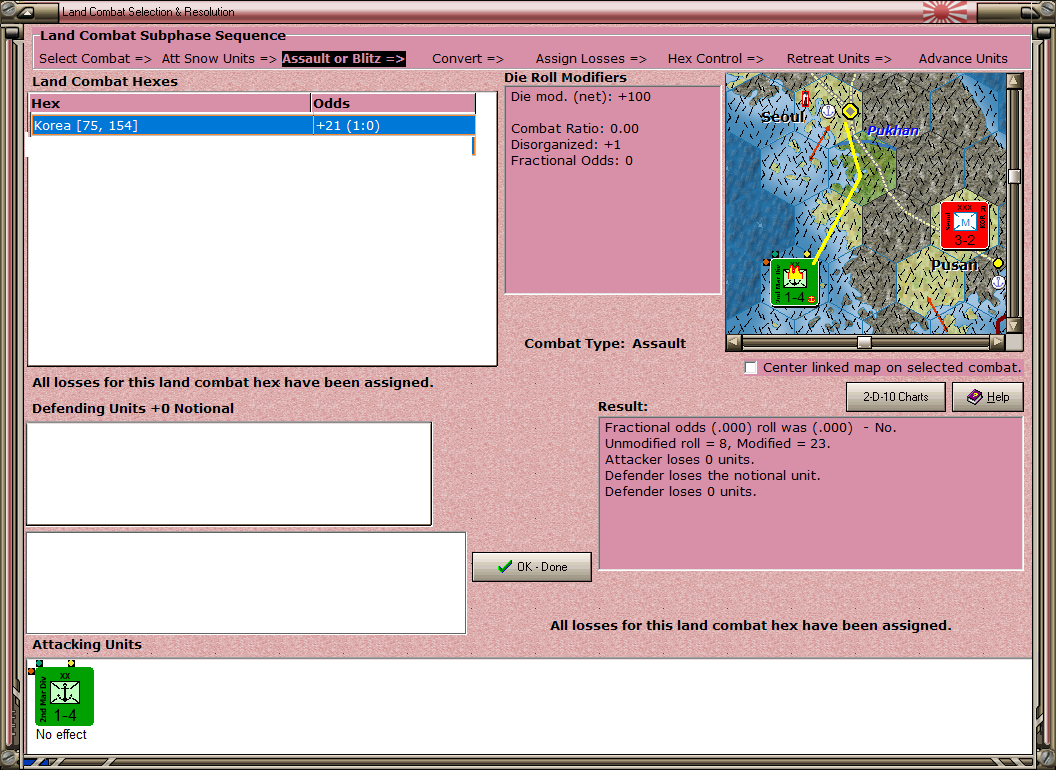Click 'Defender loses the notional unit.' line
The height and width of the screenshot is (770, 1056).
tap(712, 476)
